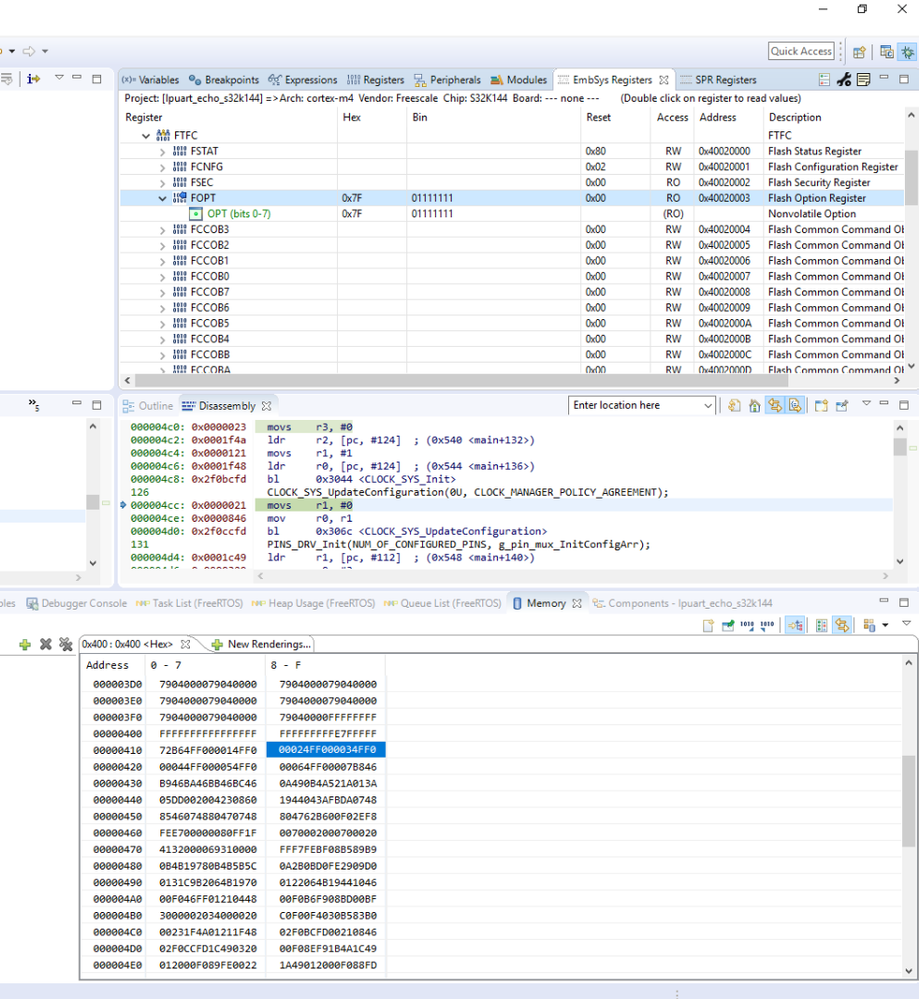Click the Export memory 1010 icon
The height and width of the screenshot is (999, 919).
pyautogui.click(x=767, y=626)
